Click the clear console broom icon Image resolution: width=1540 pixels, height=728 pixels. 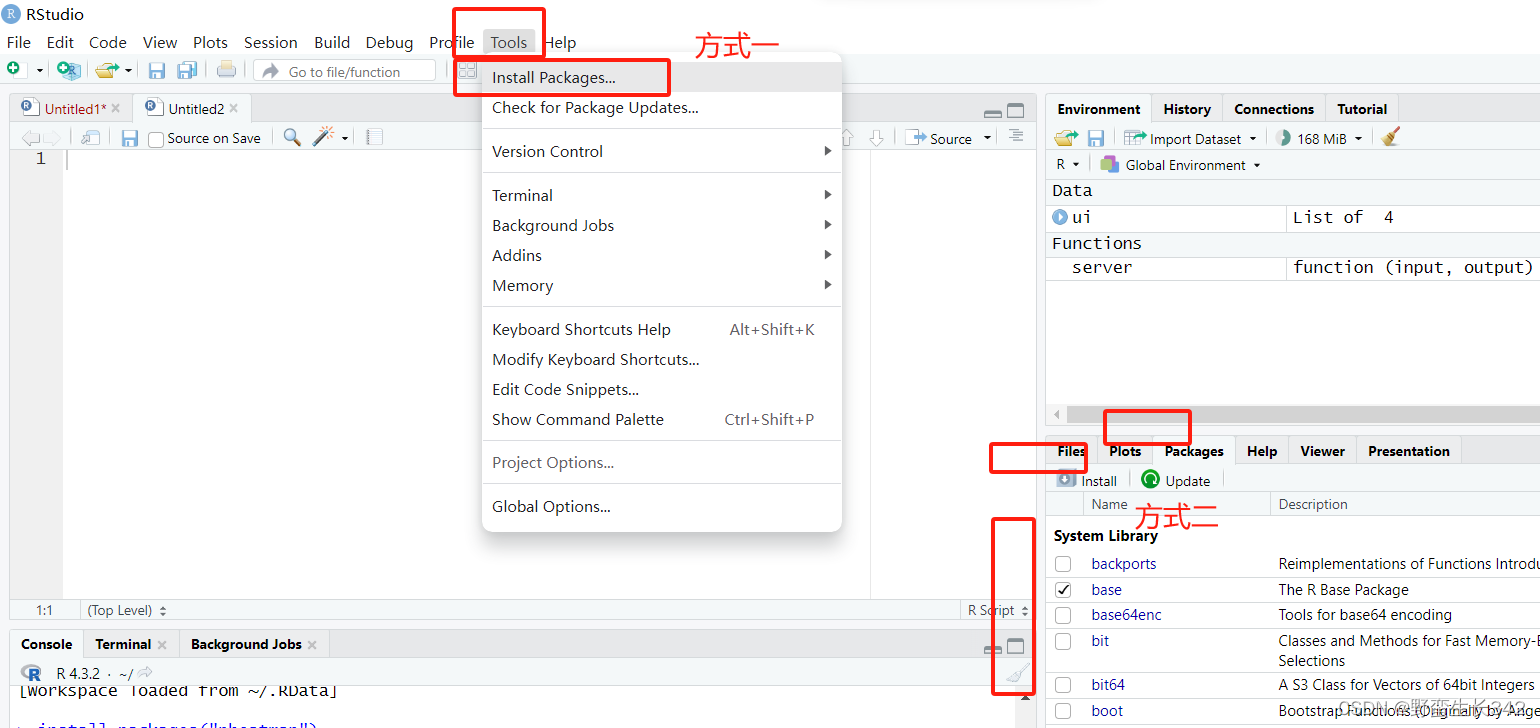(1017, 673)
